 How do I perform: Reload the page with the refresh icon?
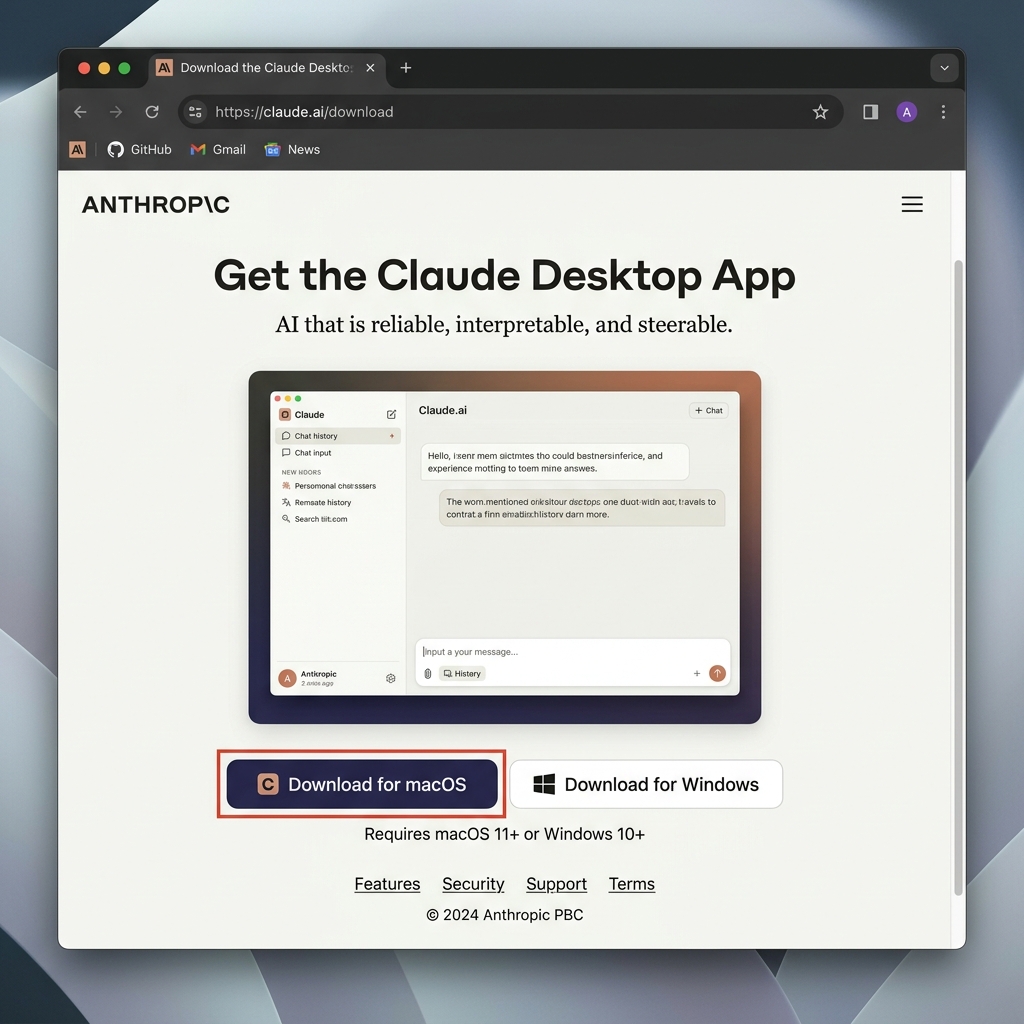pyautogui.click(x=152, y=112)
